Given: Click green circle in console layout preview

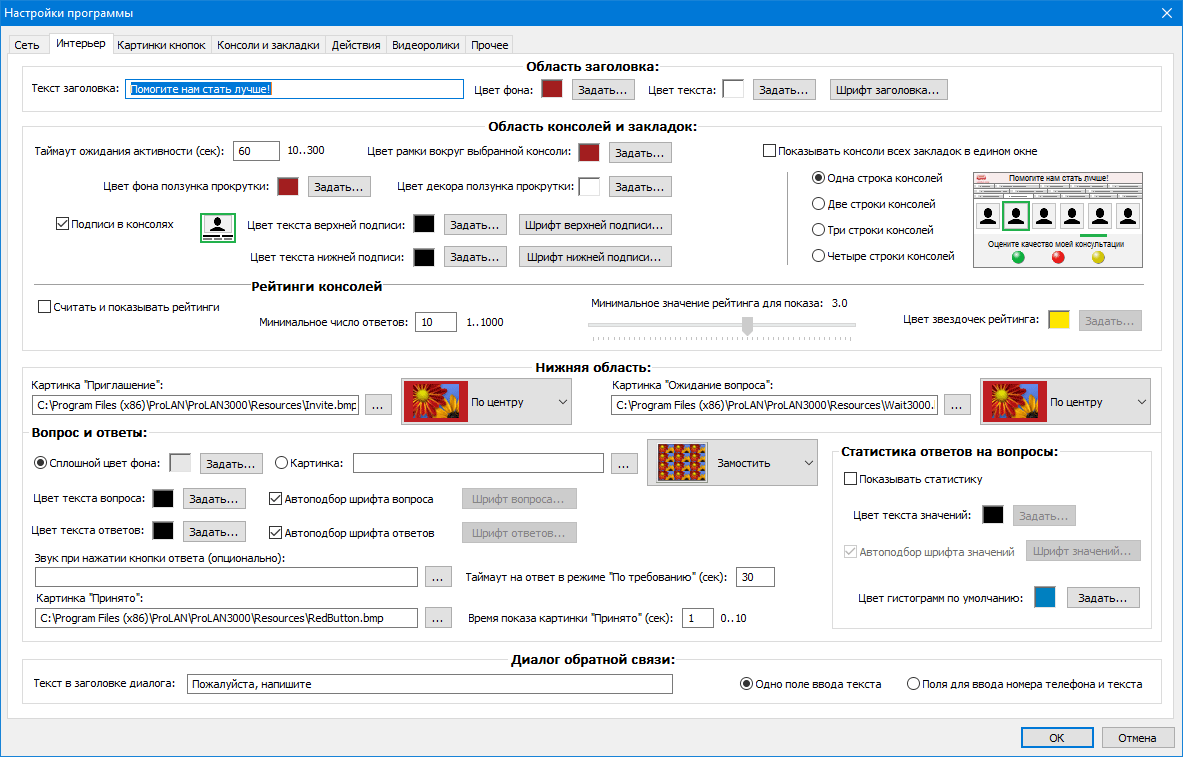Looking at the screenshot, I should coord(1018,257).
